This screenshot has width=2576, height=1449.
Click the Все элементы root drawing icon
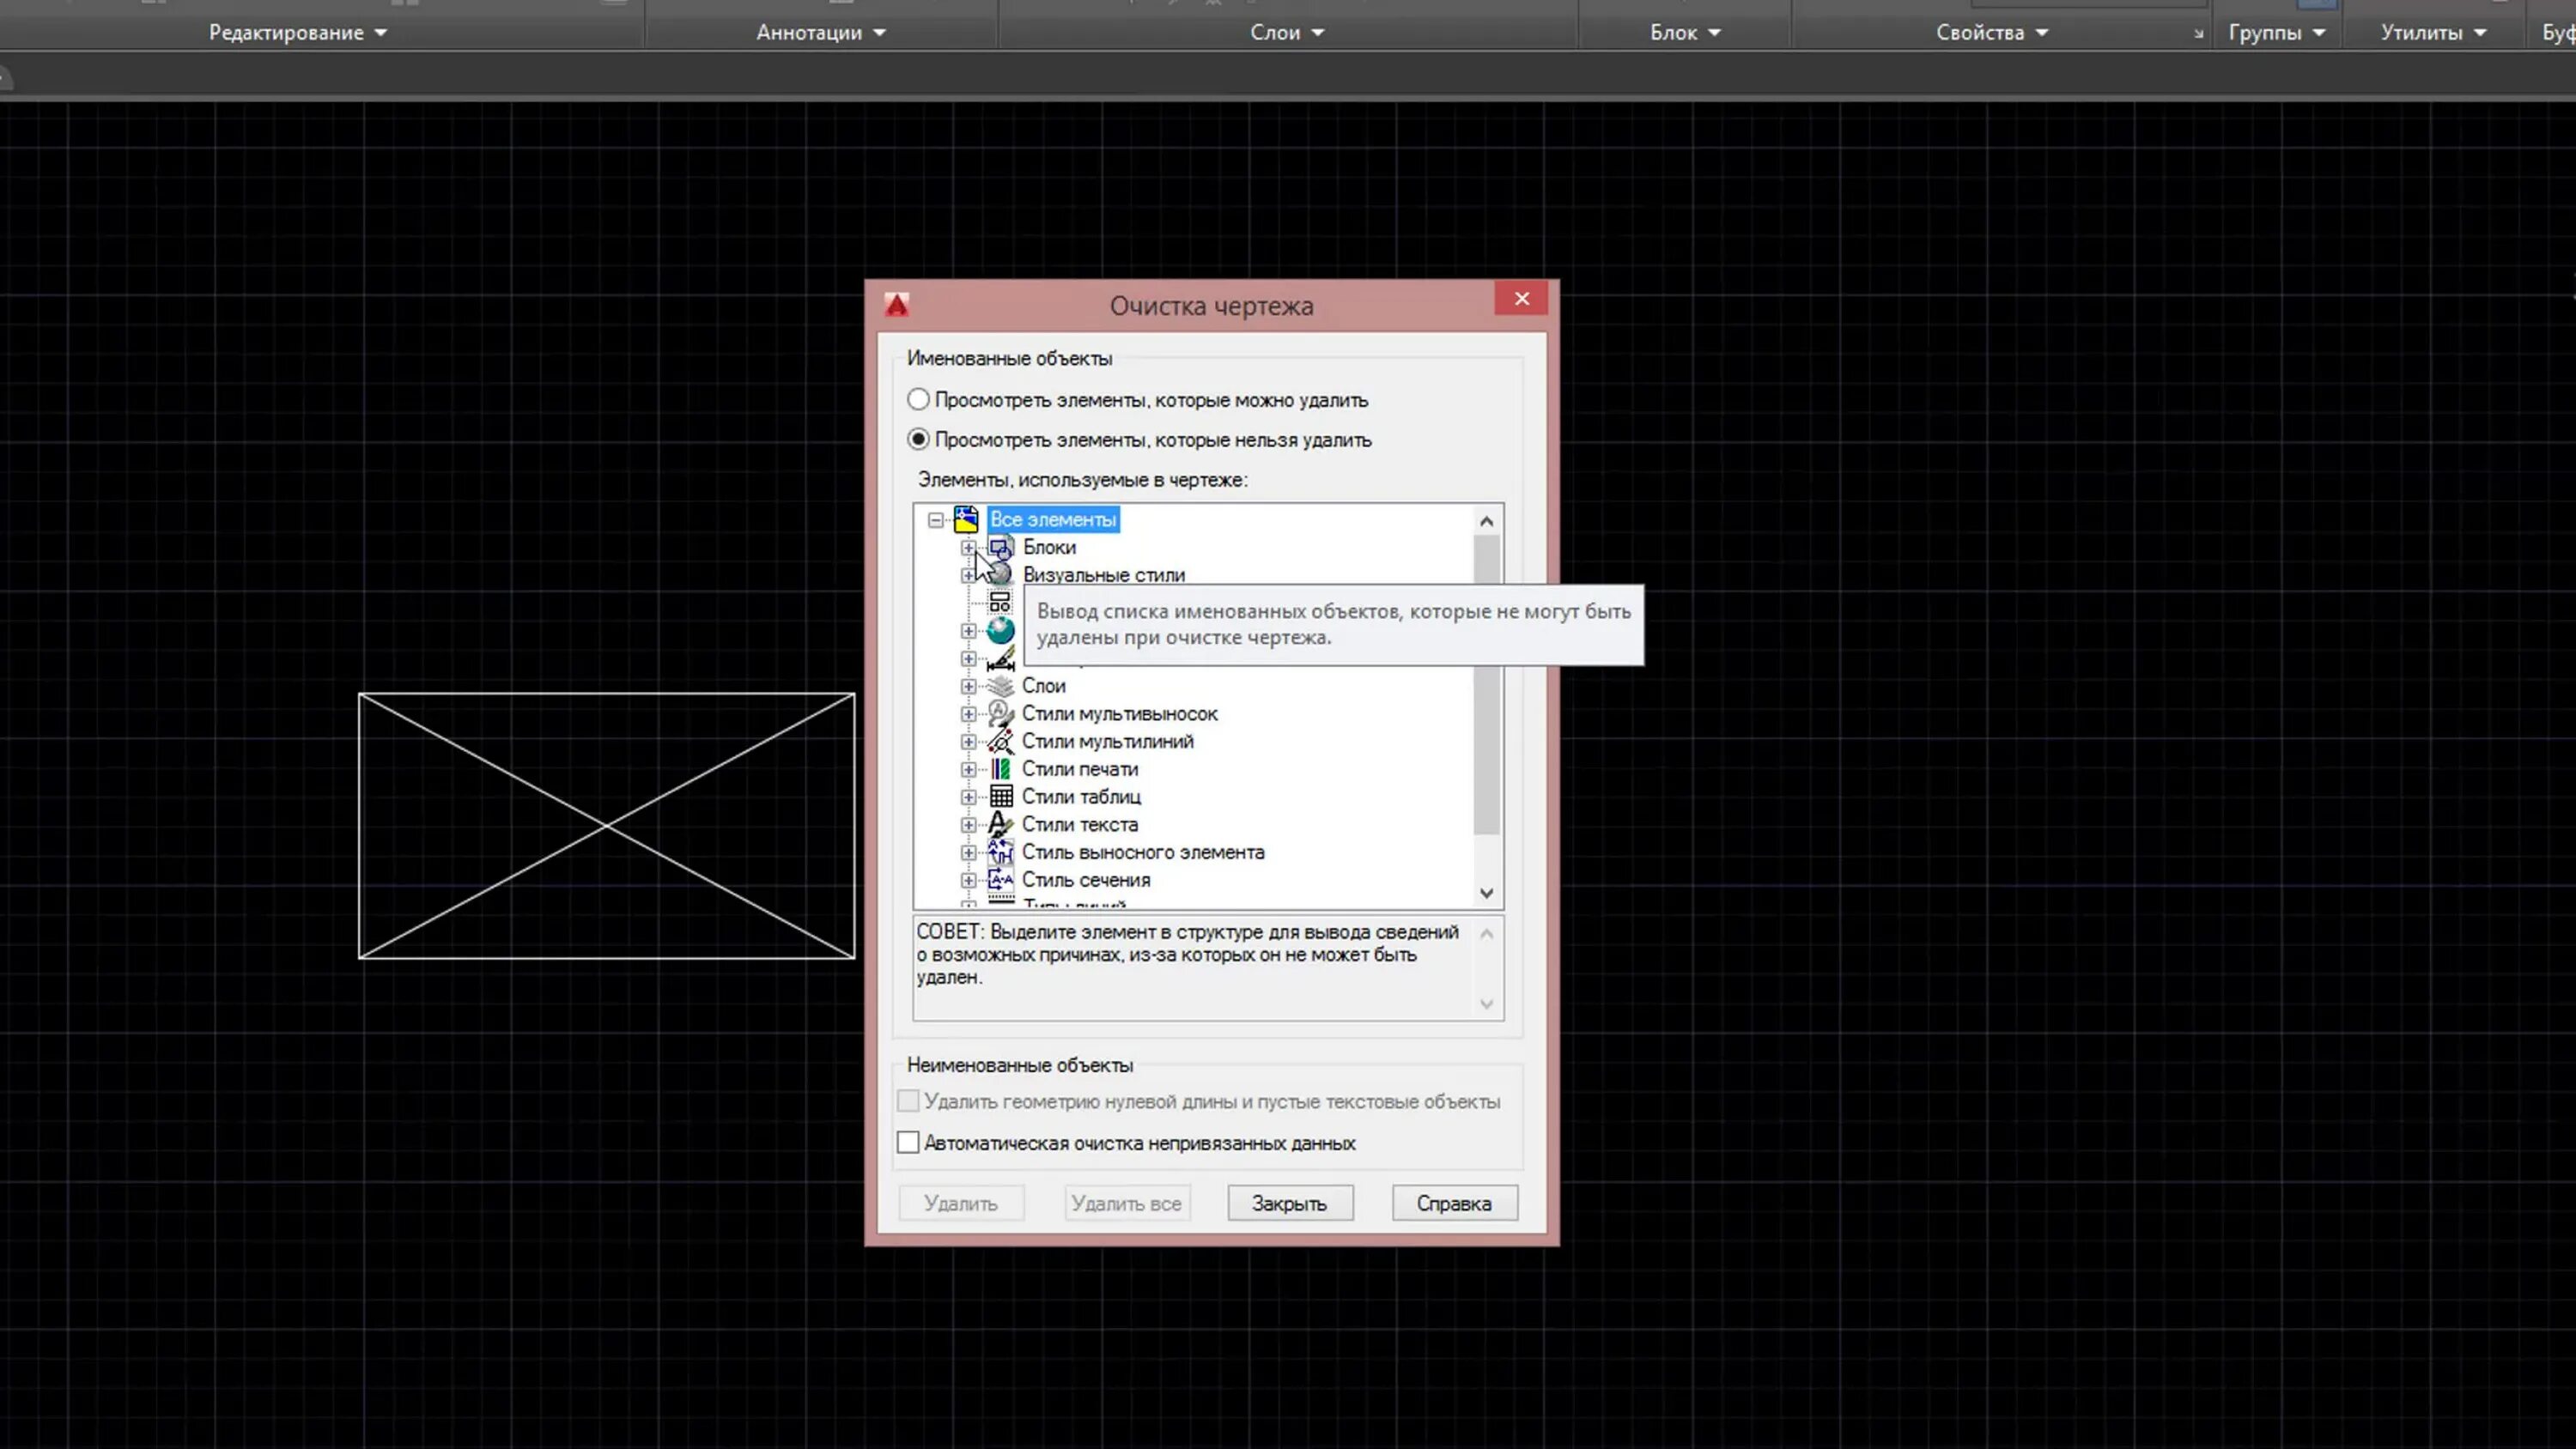pos(966,519)
